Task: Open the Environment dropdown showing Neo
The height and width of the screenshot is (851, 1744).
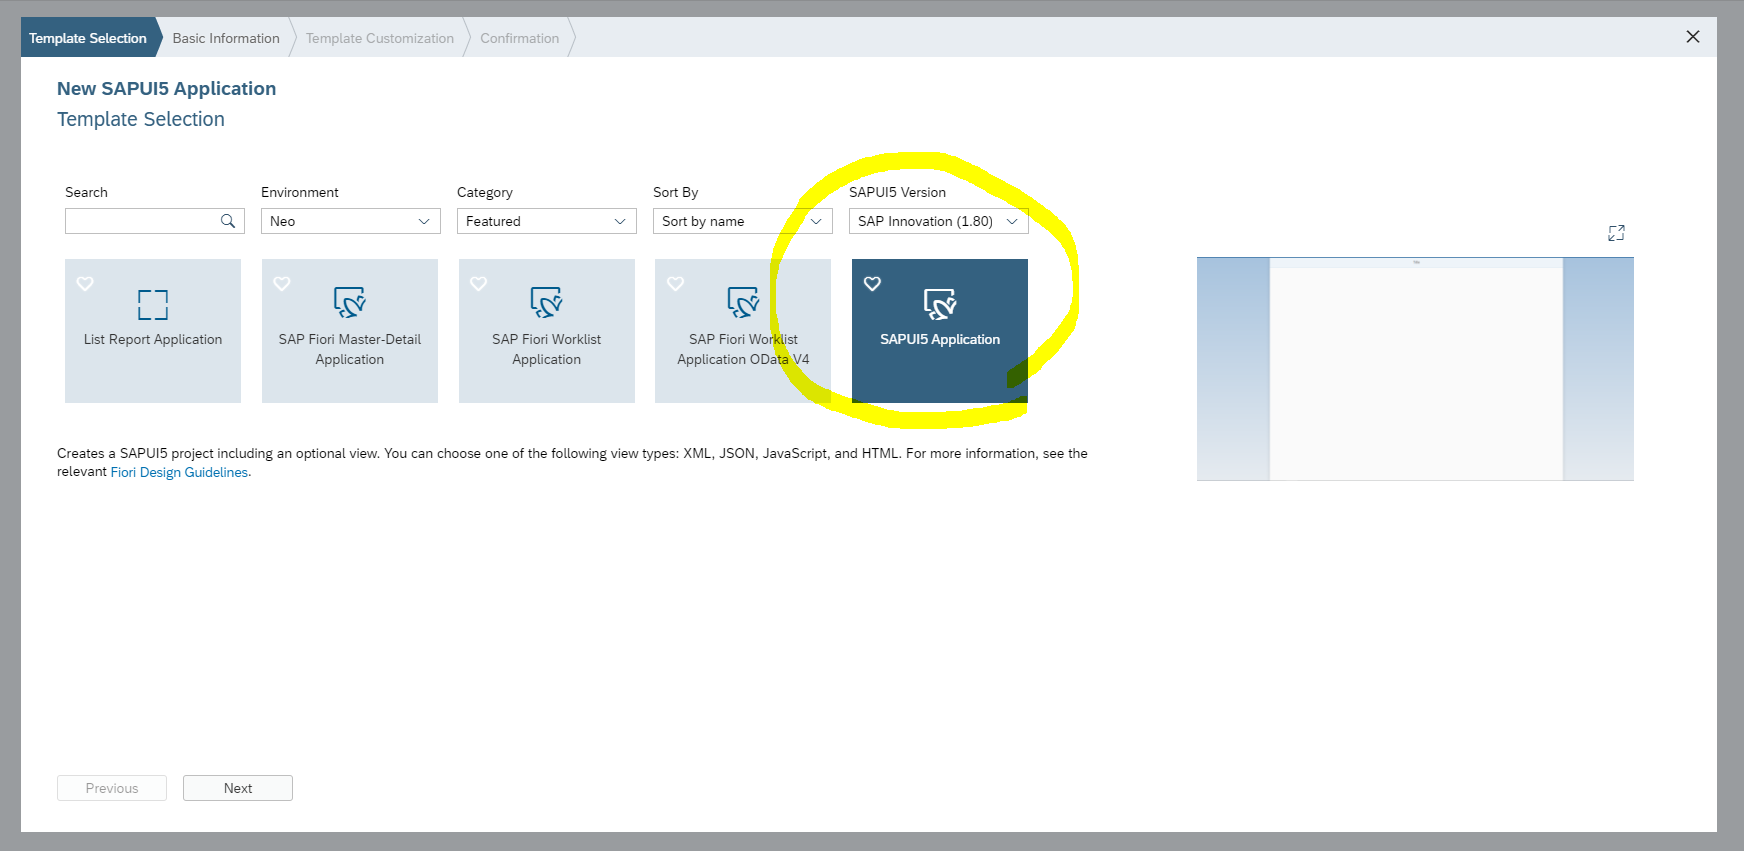Action: coord(351,221)
